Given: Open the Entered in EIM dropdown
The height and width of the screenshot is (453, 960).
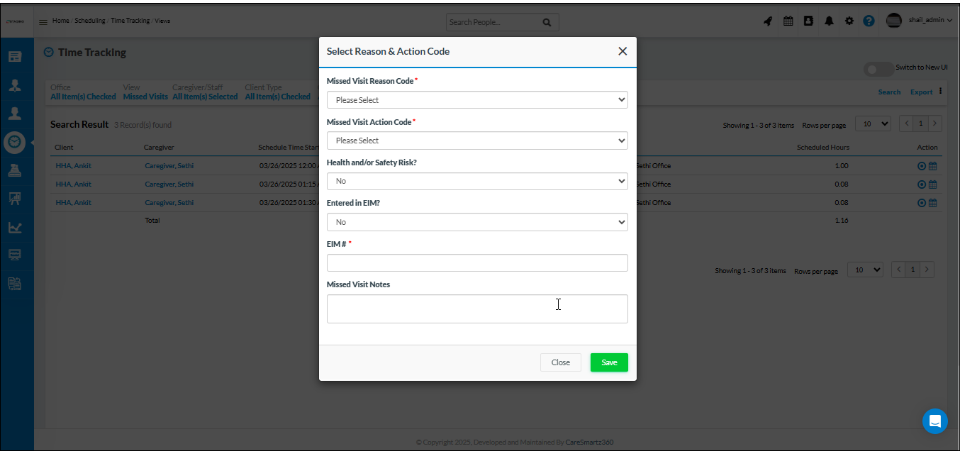Looking at the screenshot, I should [477, 222].
